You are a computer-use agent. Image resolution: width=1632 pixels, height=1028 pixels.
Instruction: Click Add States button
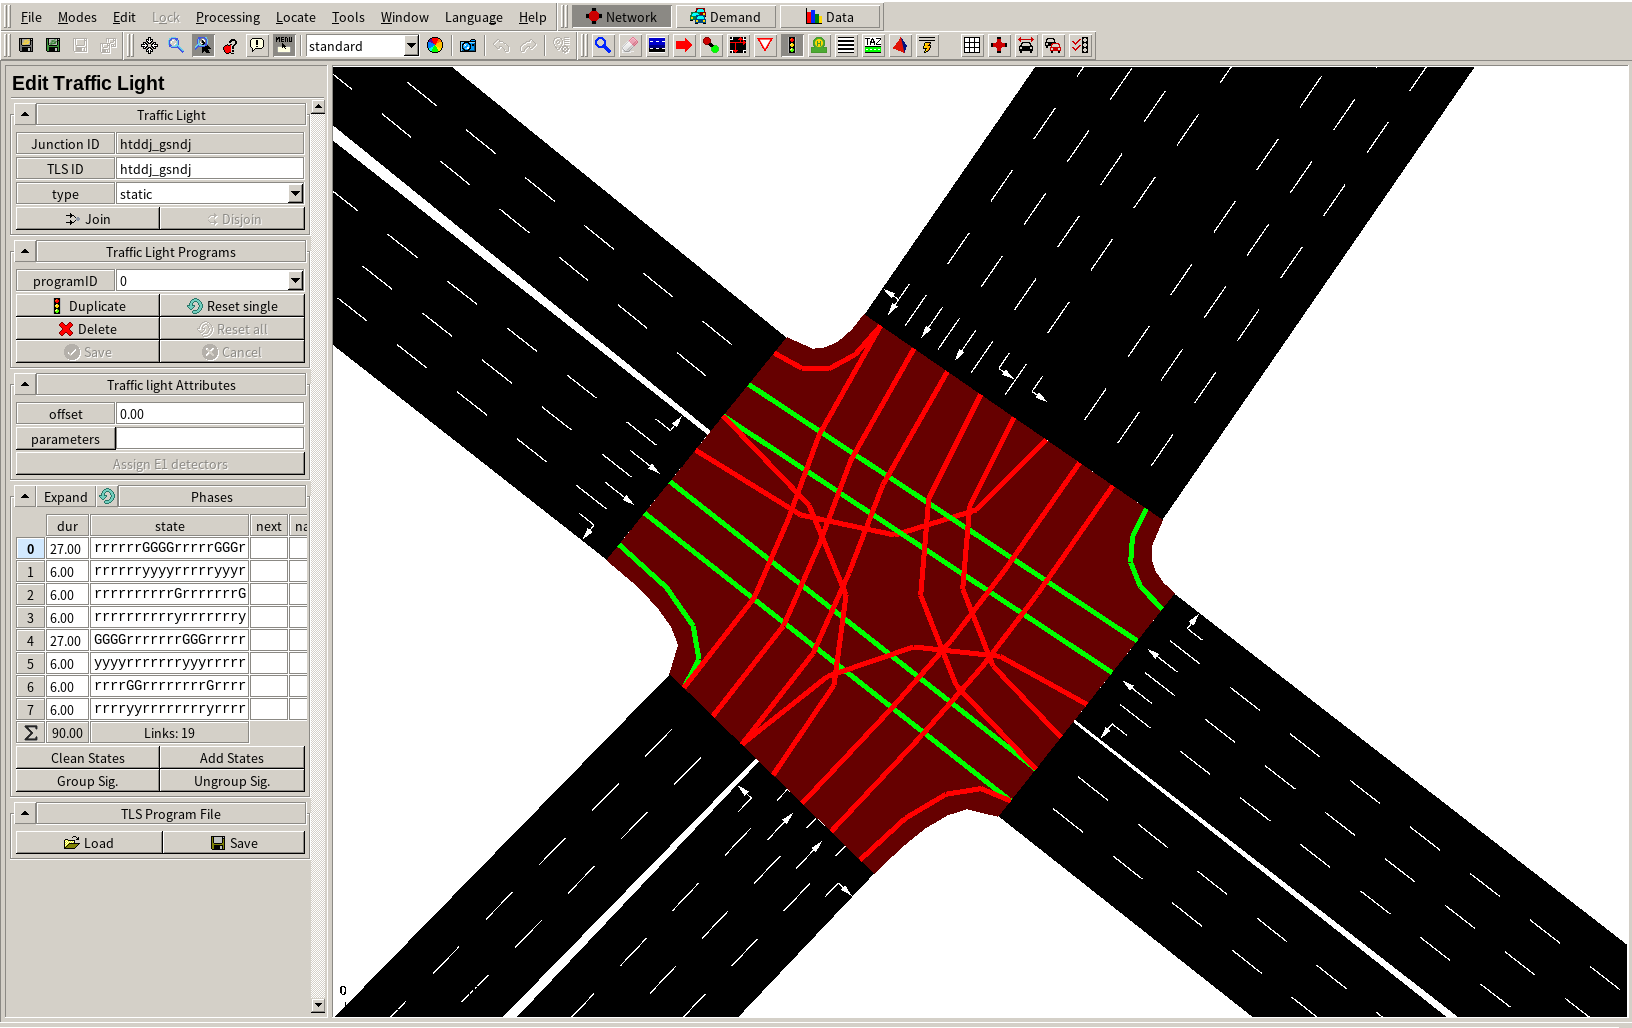(232, 758)
